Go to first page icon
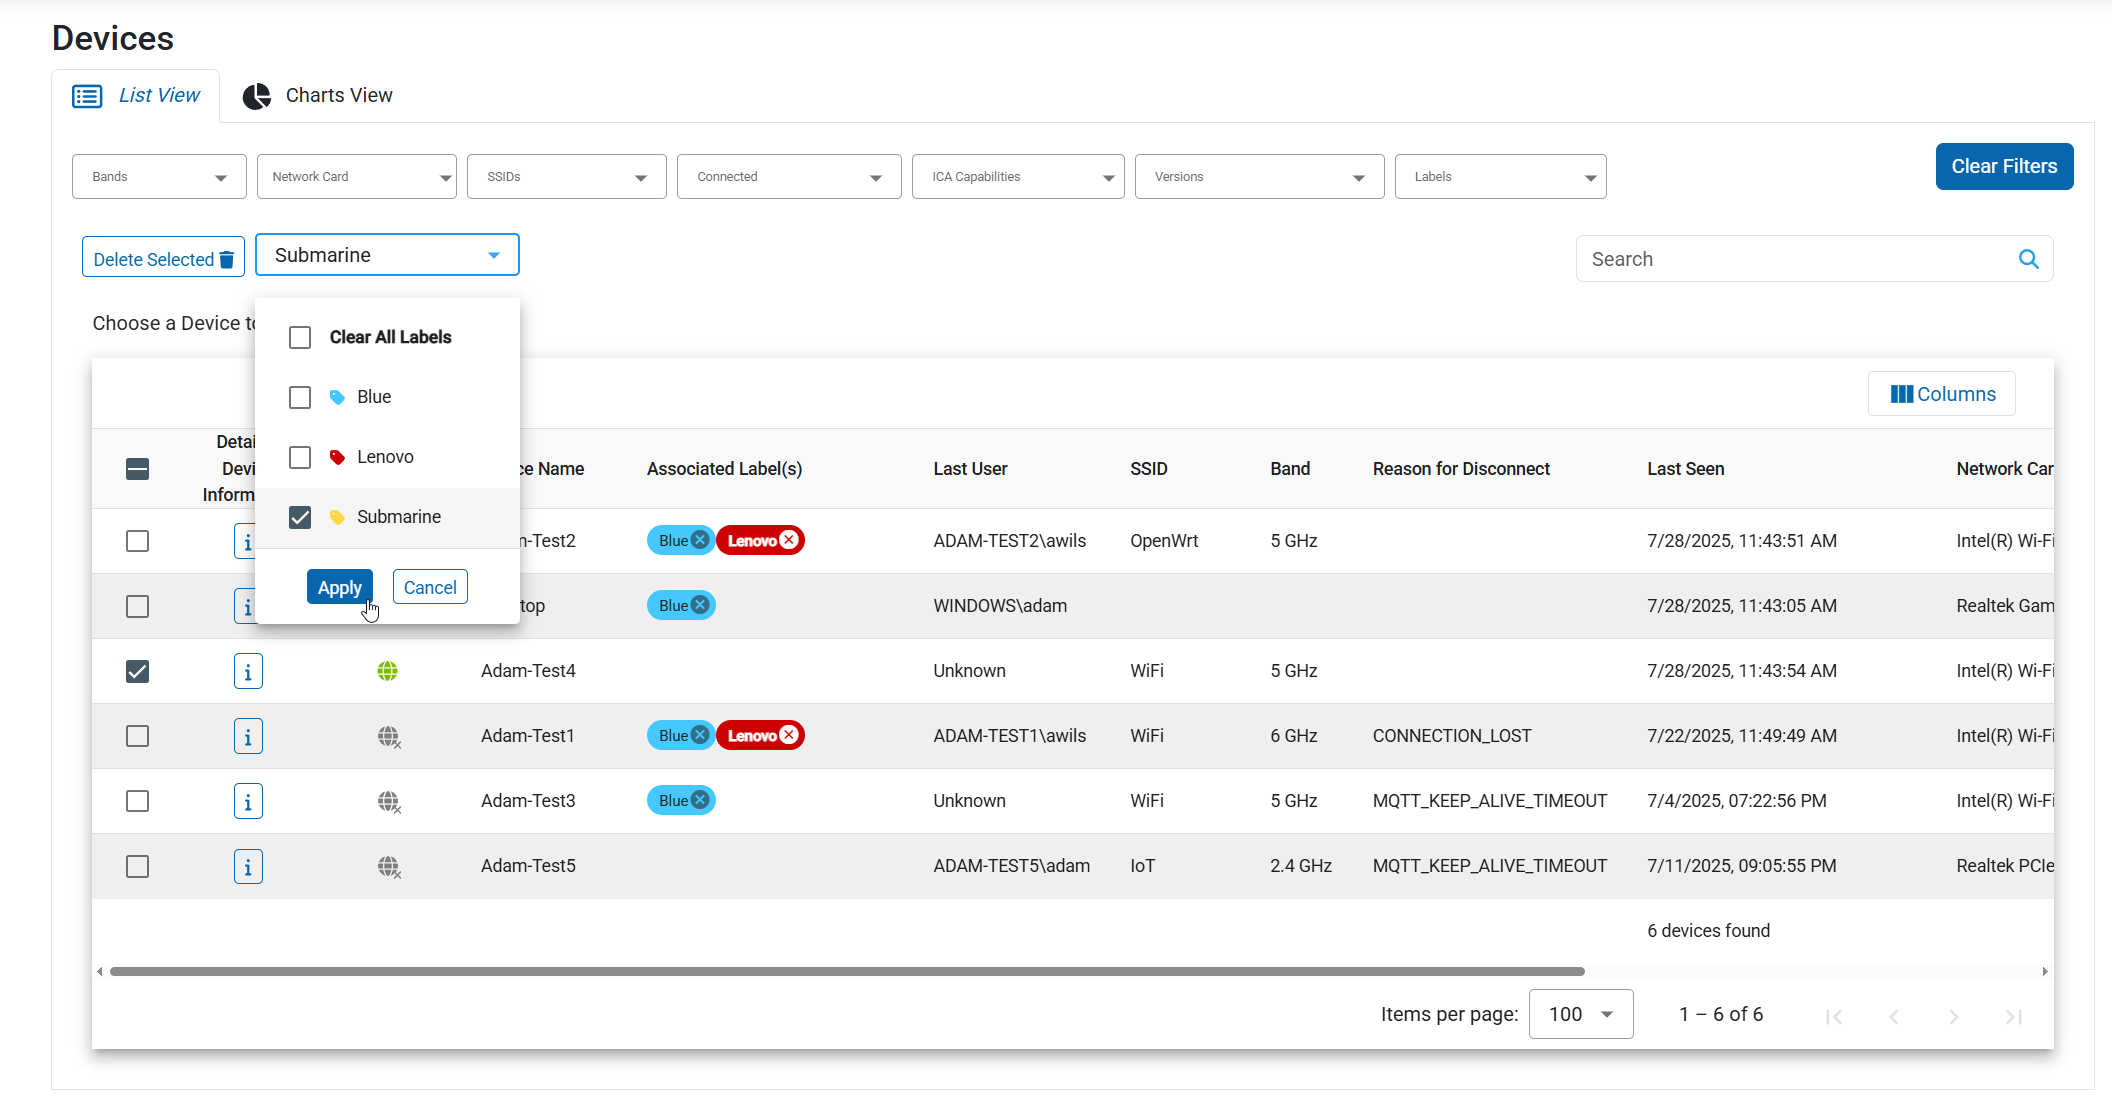The width and height of the screenshot is (2112, 1105). coord(1834,1016)
